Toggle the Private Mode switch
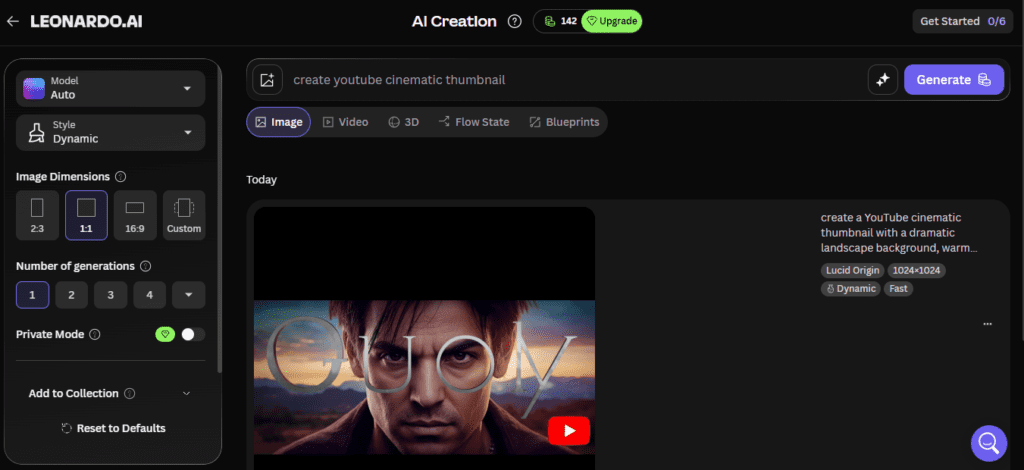The height and width of the screenshot is (470, 1024). coord(193,334)
